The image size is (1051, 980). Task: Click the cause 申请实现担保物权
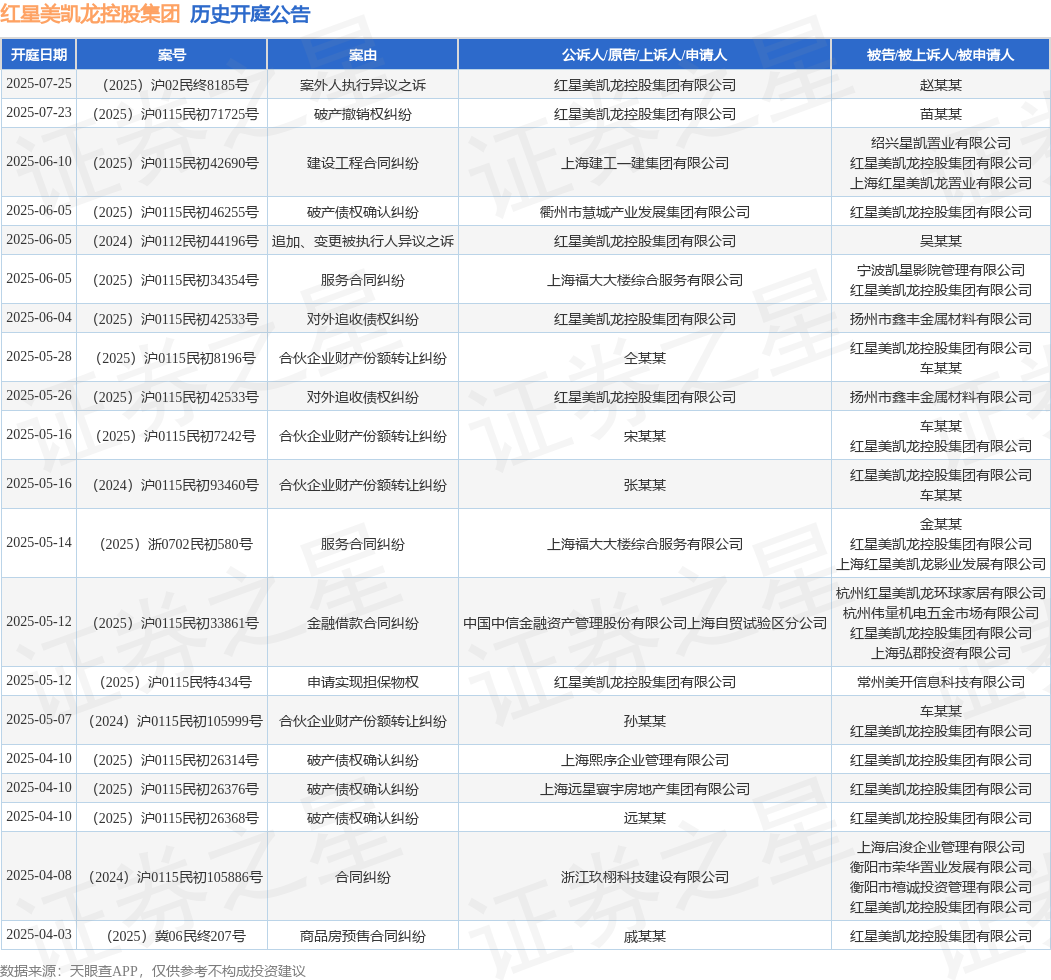coord(363,682)
